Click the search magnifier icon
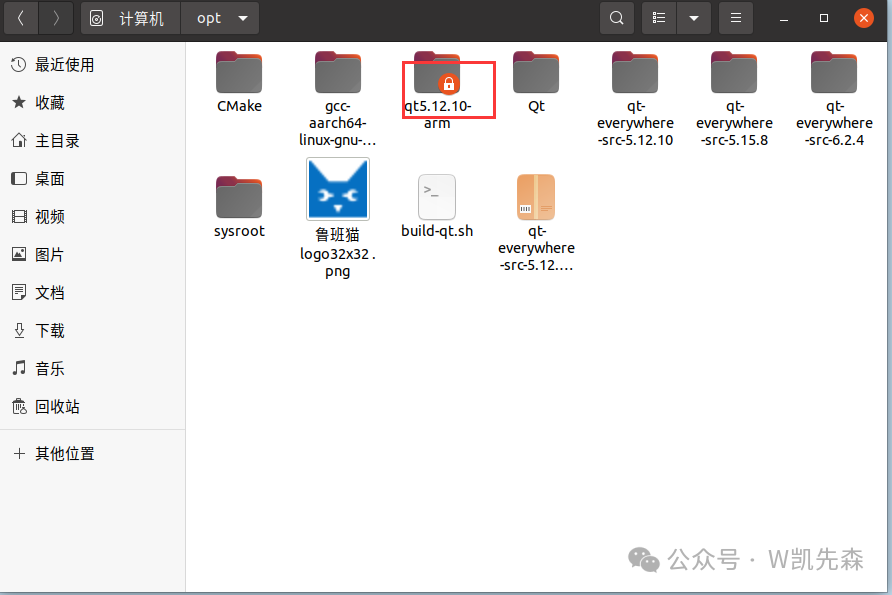The width and height of the screenshot is (892, 595). 617,18
